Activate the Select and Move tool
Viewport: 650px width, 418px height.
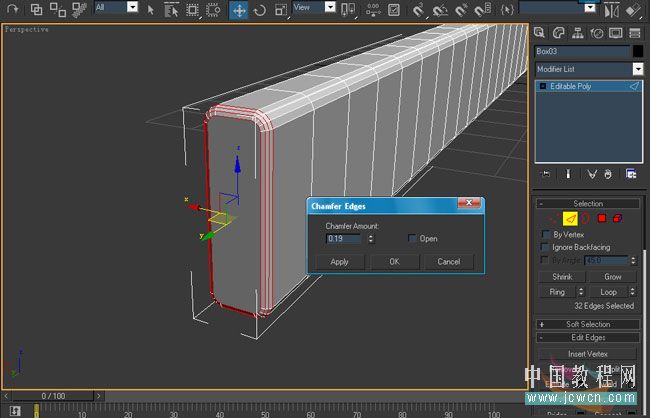[239, 10]
